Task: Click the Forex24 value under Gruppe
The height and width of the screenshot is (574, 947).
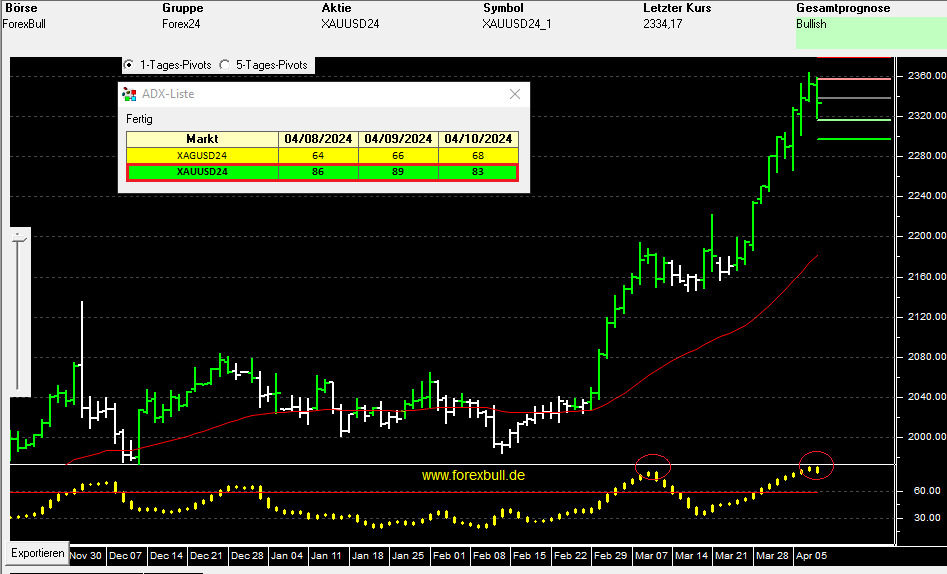Action: point(181,24)
